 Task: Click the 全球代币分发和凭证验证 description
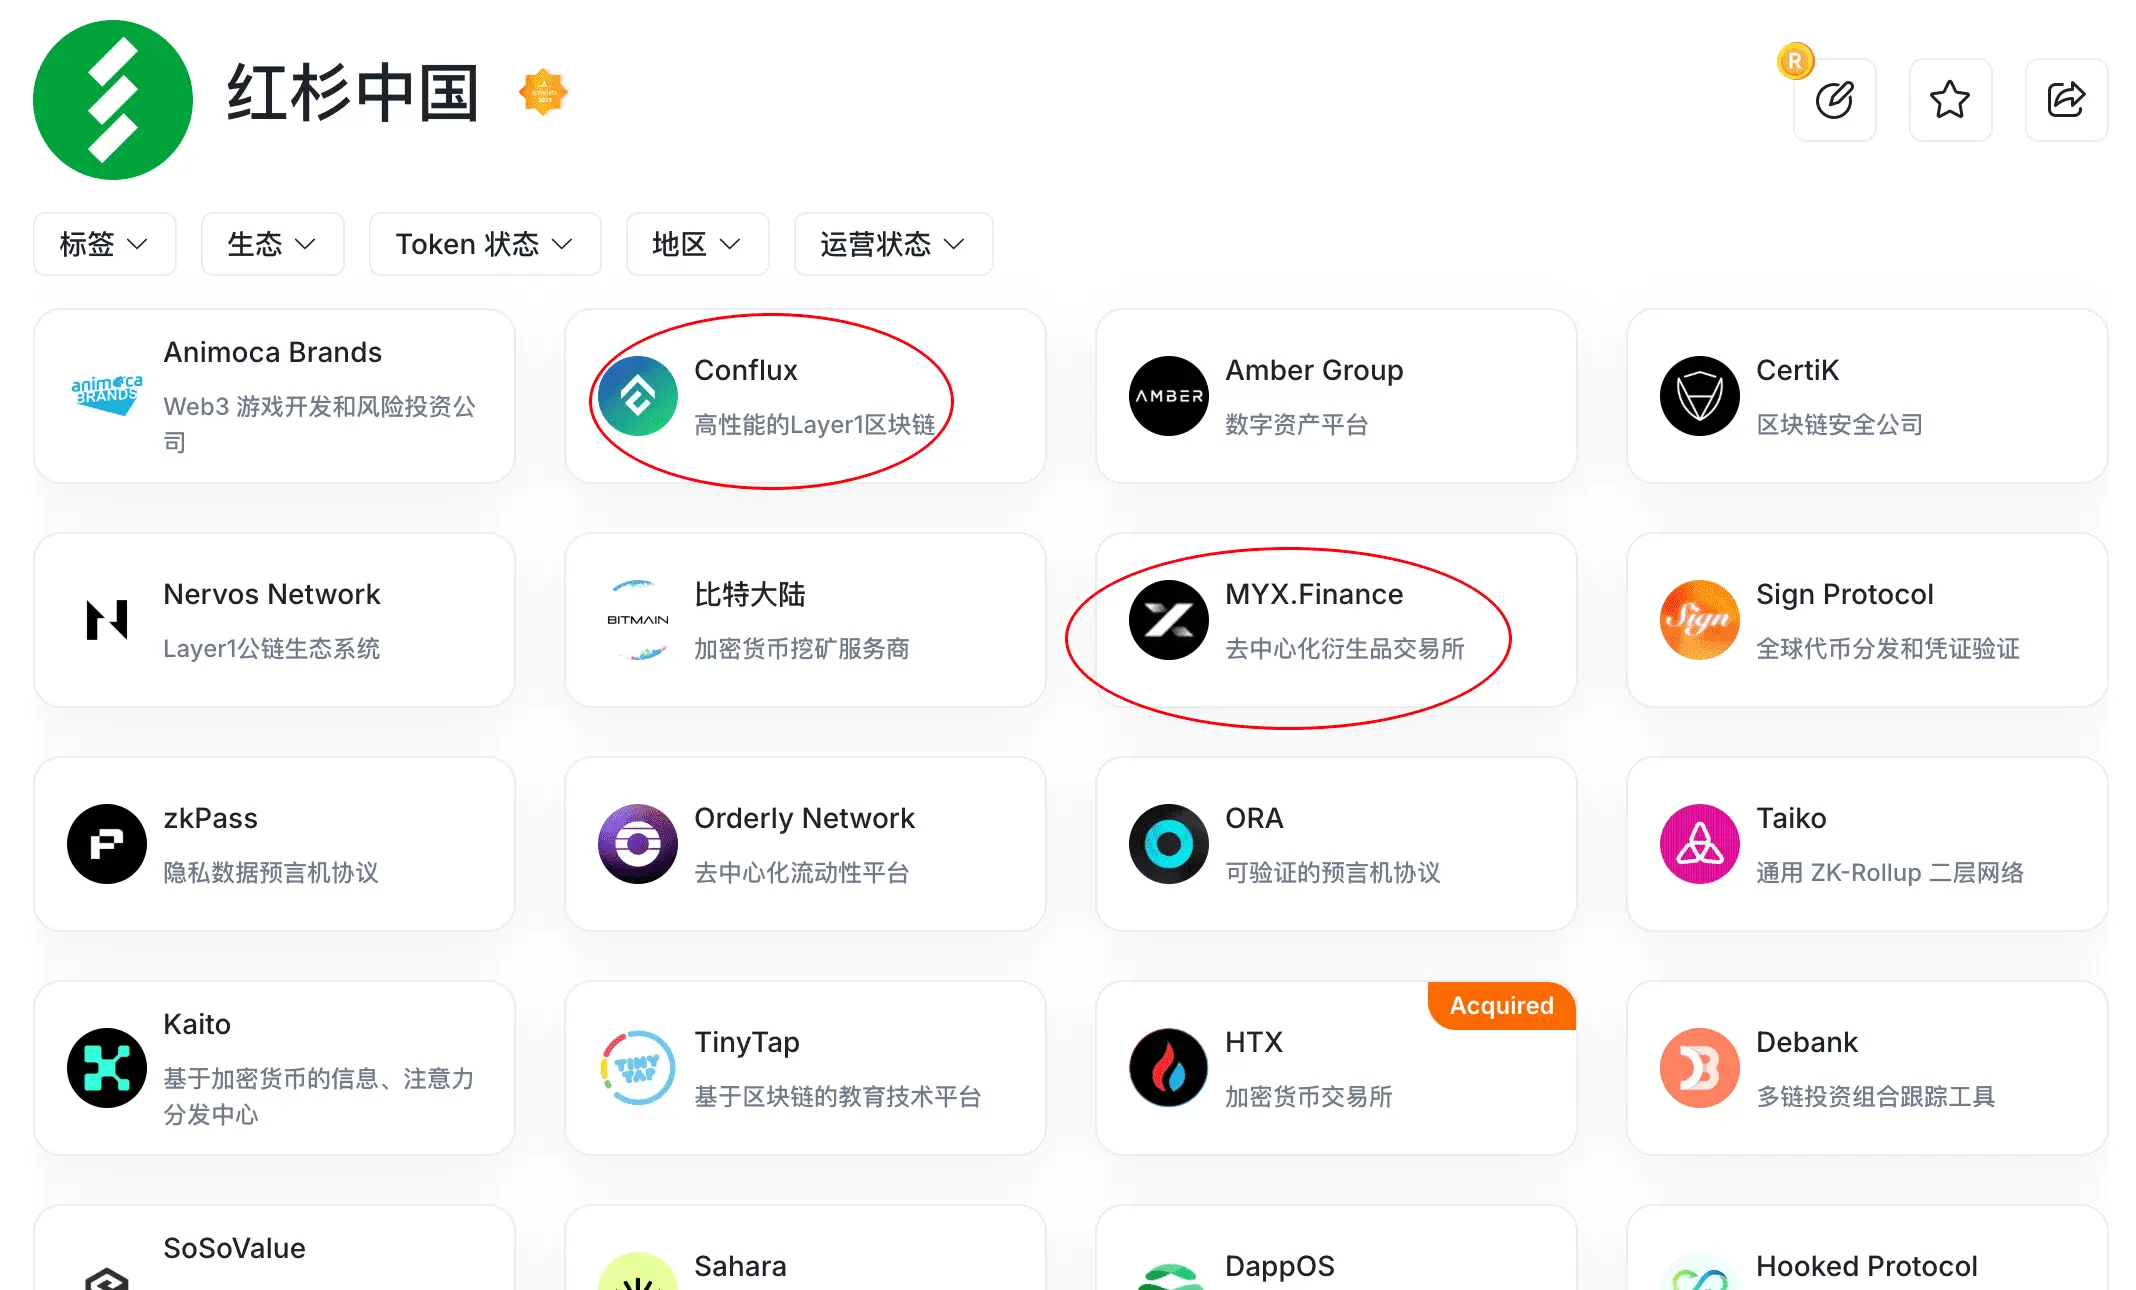[x=1888, y=649]
